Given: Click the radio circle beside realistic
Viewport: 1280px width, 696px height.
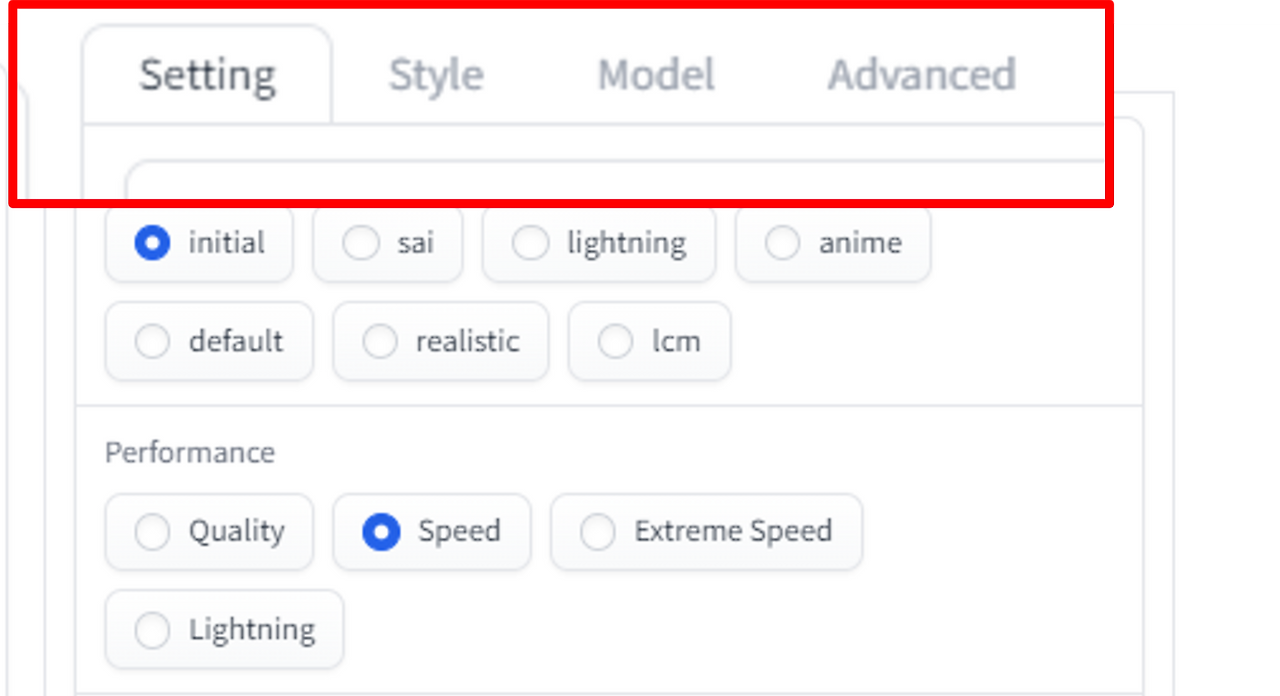Looking at the screenshot, I should 380,342.
